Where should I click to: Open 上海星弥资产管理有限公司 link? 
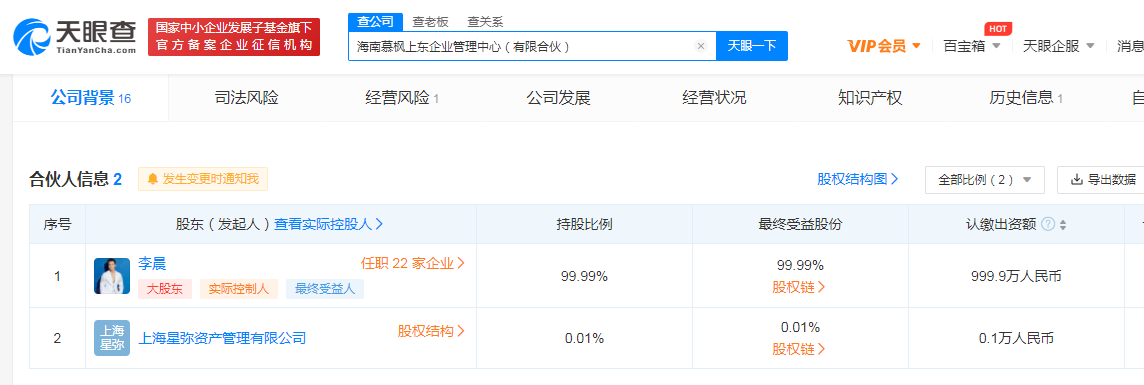click(222, 338)
